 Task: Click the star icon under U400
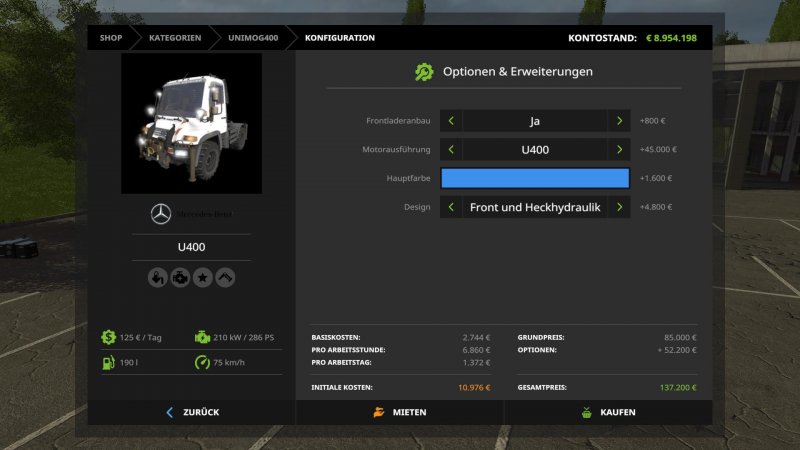[203, 278]
